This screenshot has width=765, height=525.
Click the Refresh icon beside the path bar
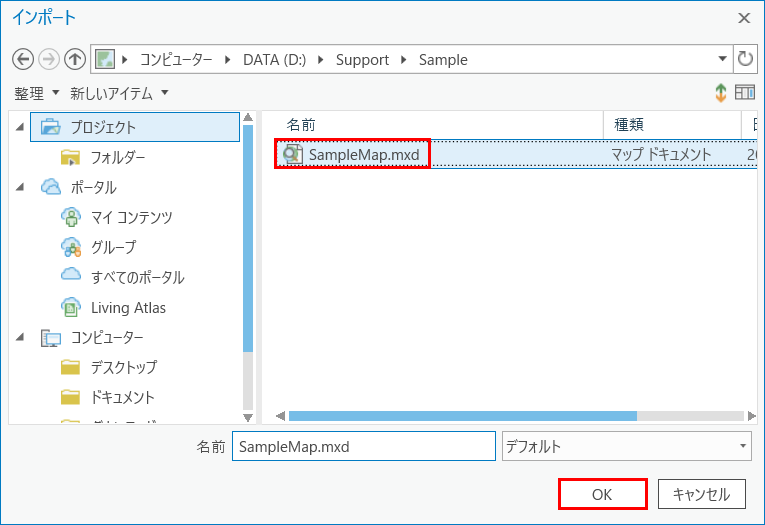(x=745, y=59)
